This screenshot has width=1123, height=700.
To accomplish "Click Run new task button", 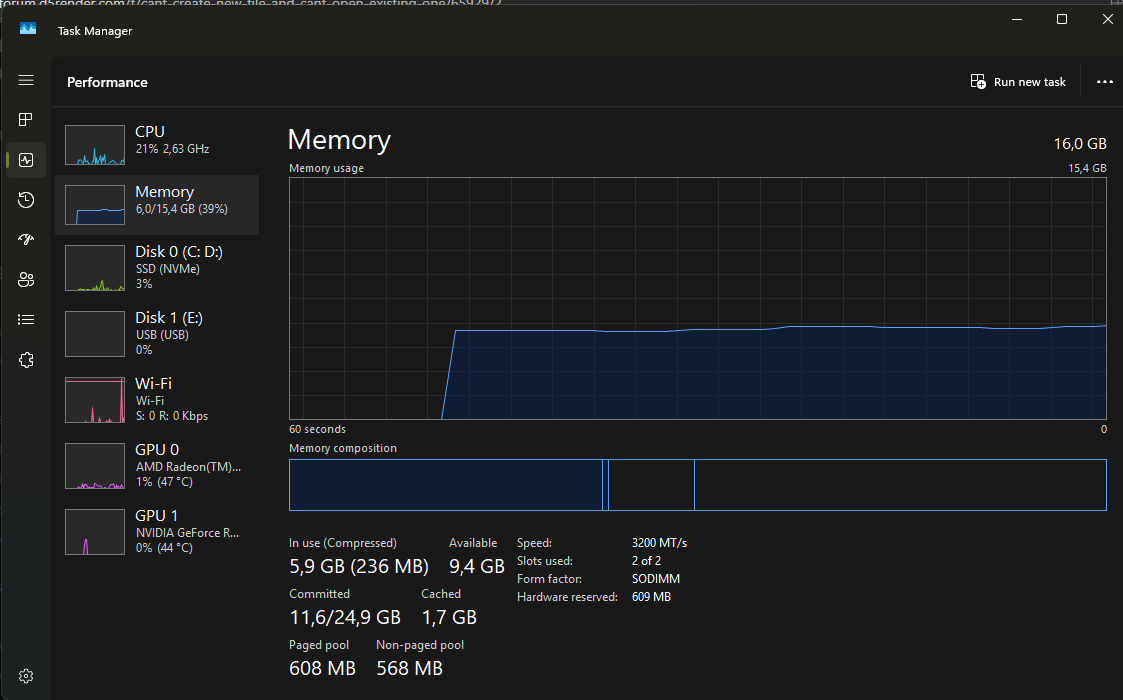I will (x=1018, y=82).
